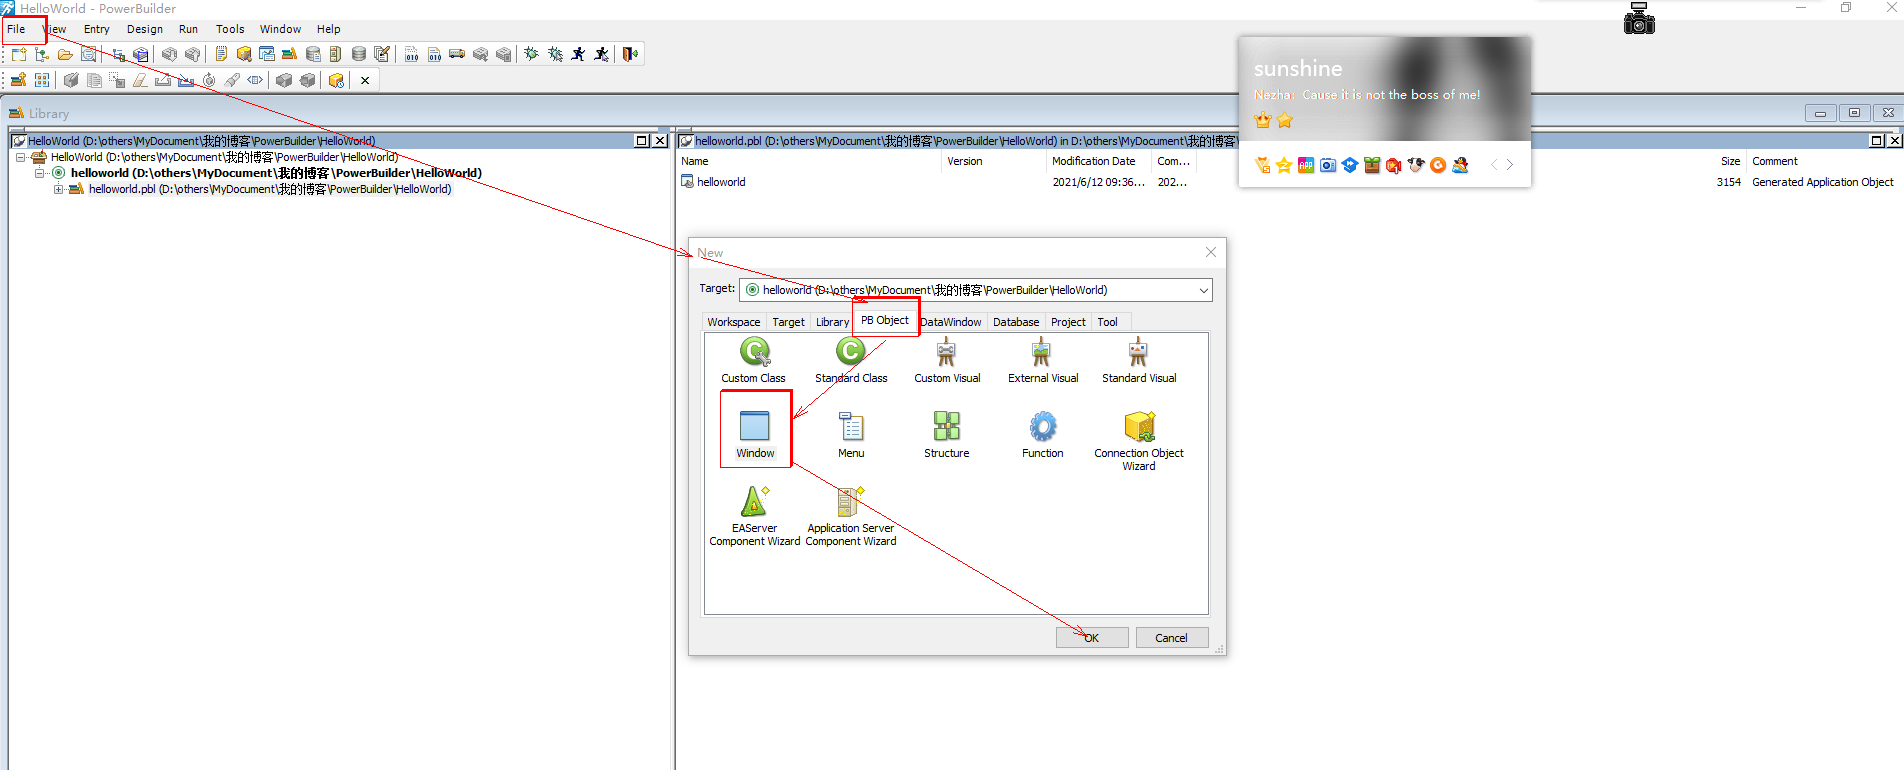Choose the Standard Visual user object
This screenshot has width=1904, height=770.
(1138, 352)
